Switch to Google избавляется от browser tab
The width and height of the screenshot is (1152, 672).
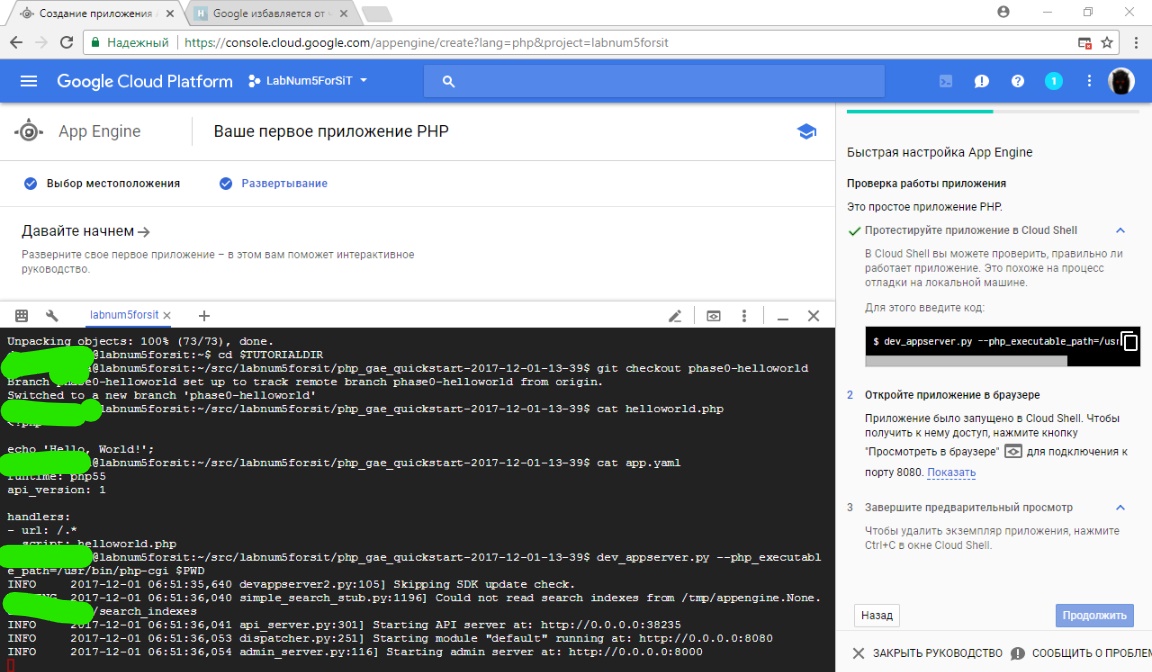[268, 13]
